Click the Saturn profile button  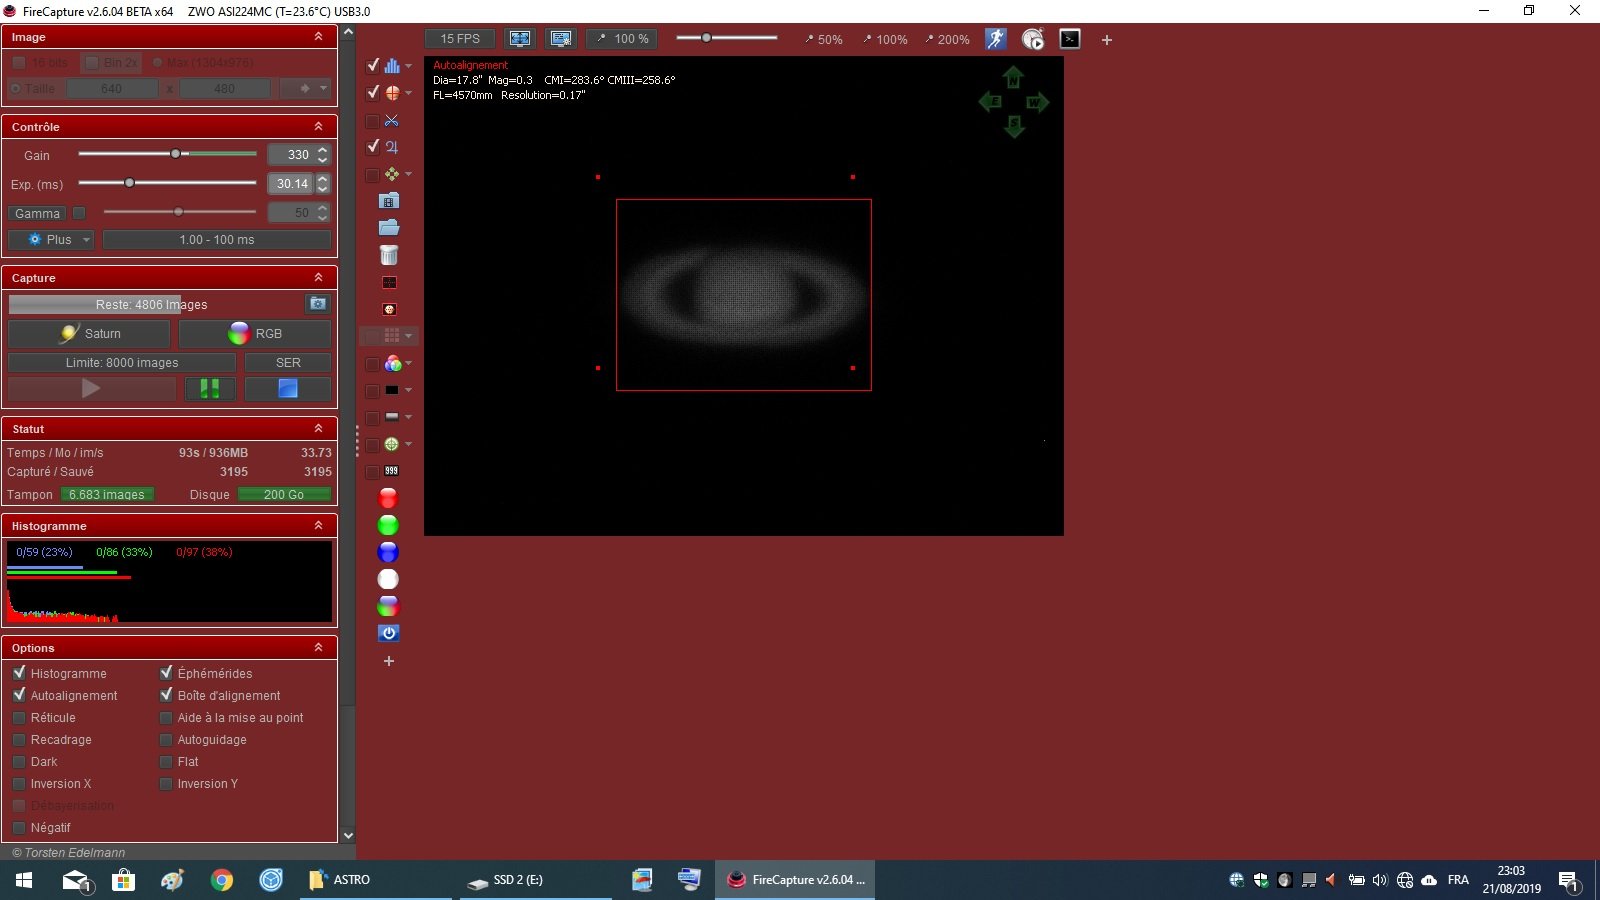click(91, 333)
